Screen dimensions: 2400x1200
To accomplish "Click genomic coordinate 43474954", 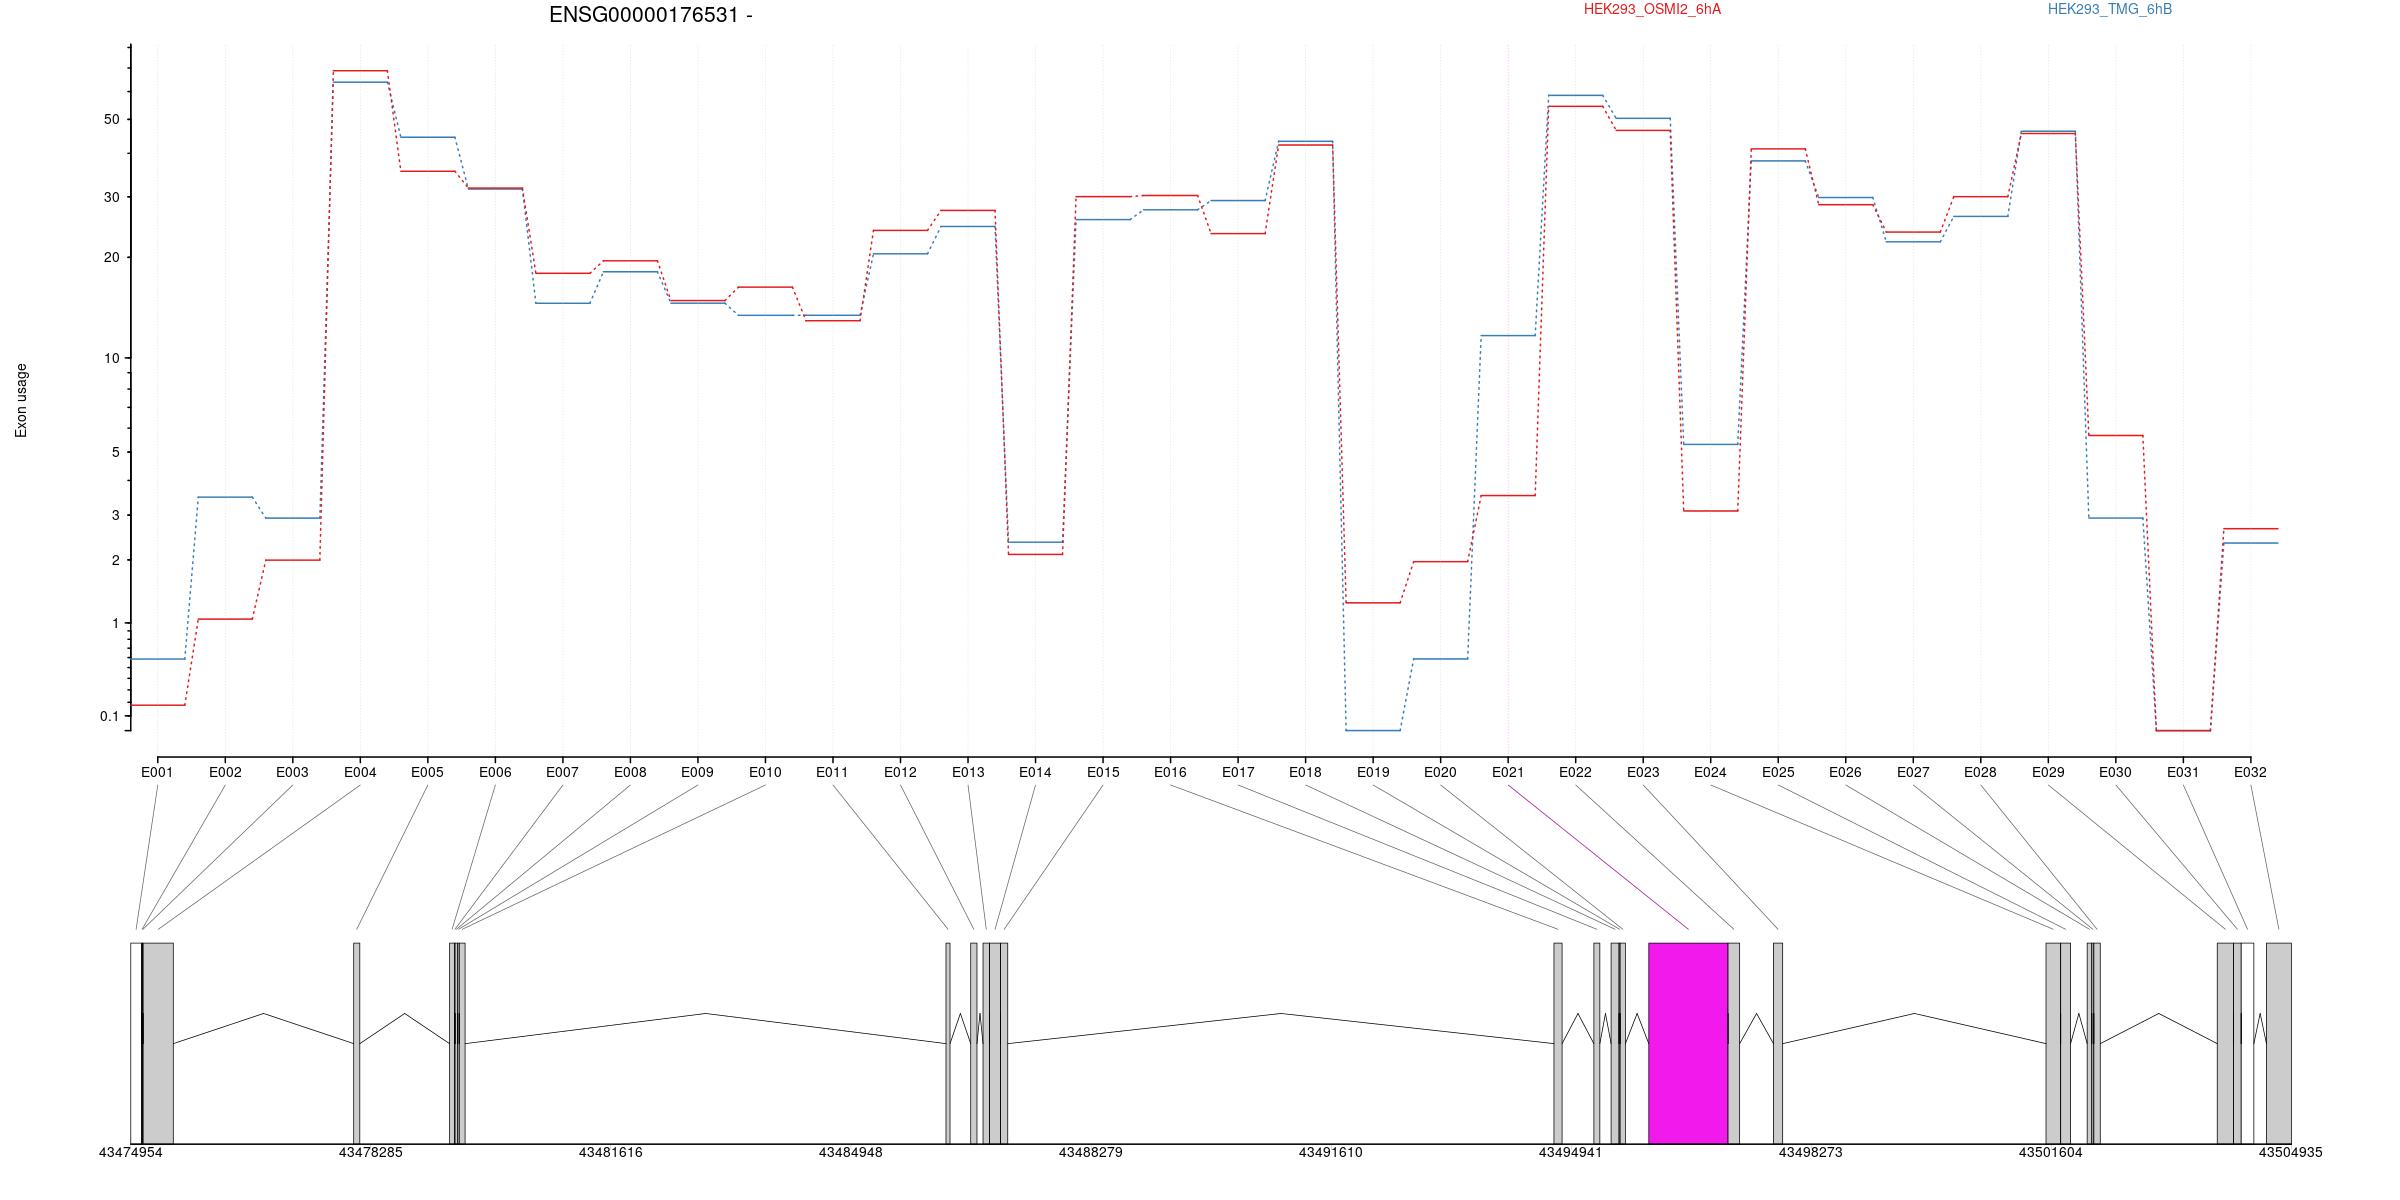I will (131, 1153).
